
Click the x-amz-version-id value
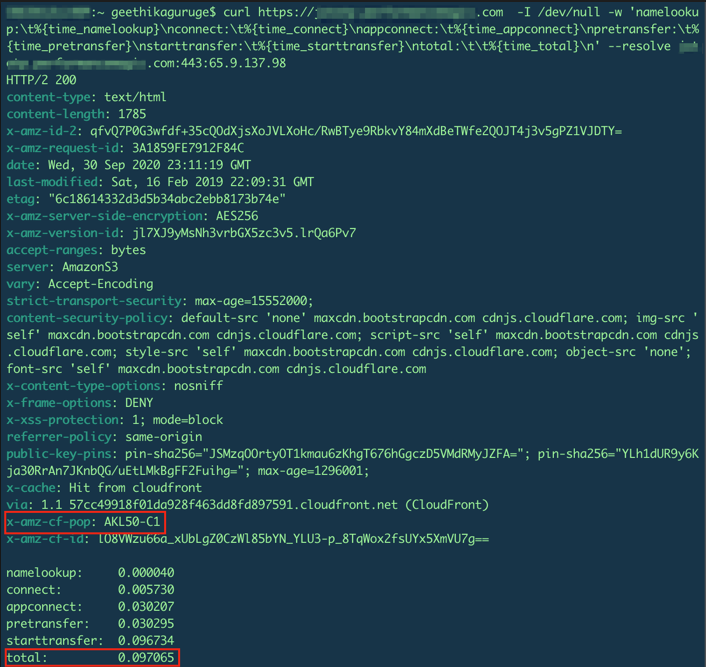[x=244, y=233]
